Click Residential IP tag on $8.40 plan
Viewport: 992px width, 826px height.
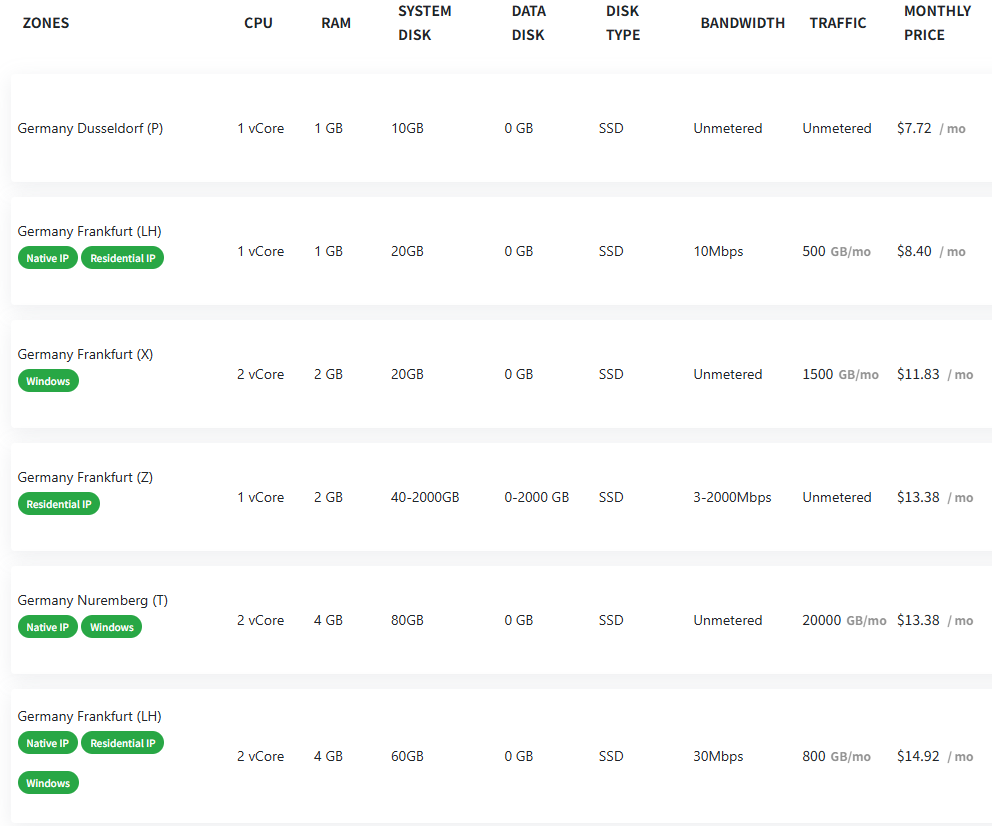[x=123, y=258]
